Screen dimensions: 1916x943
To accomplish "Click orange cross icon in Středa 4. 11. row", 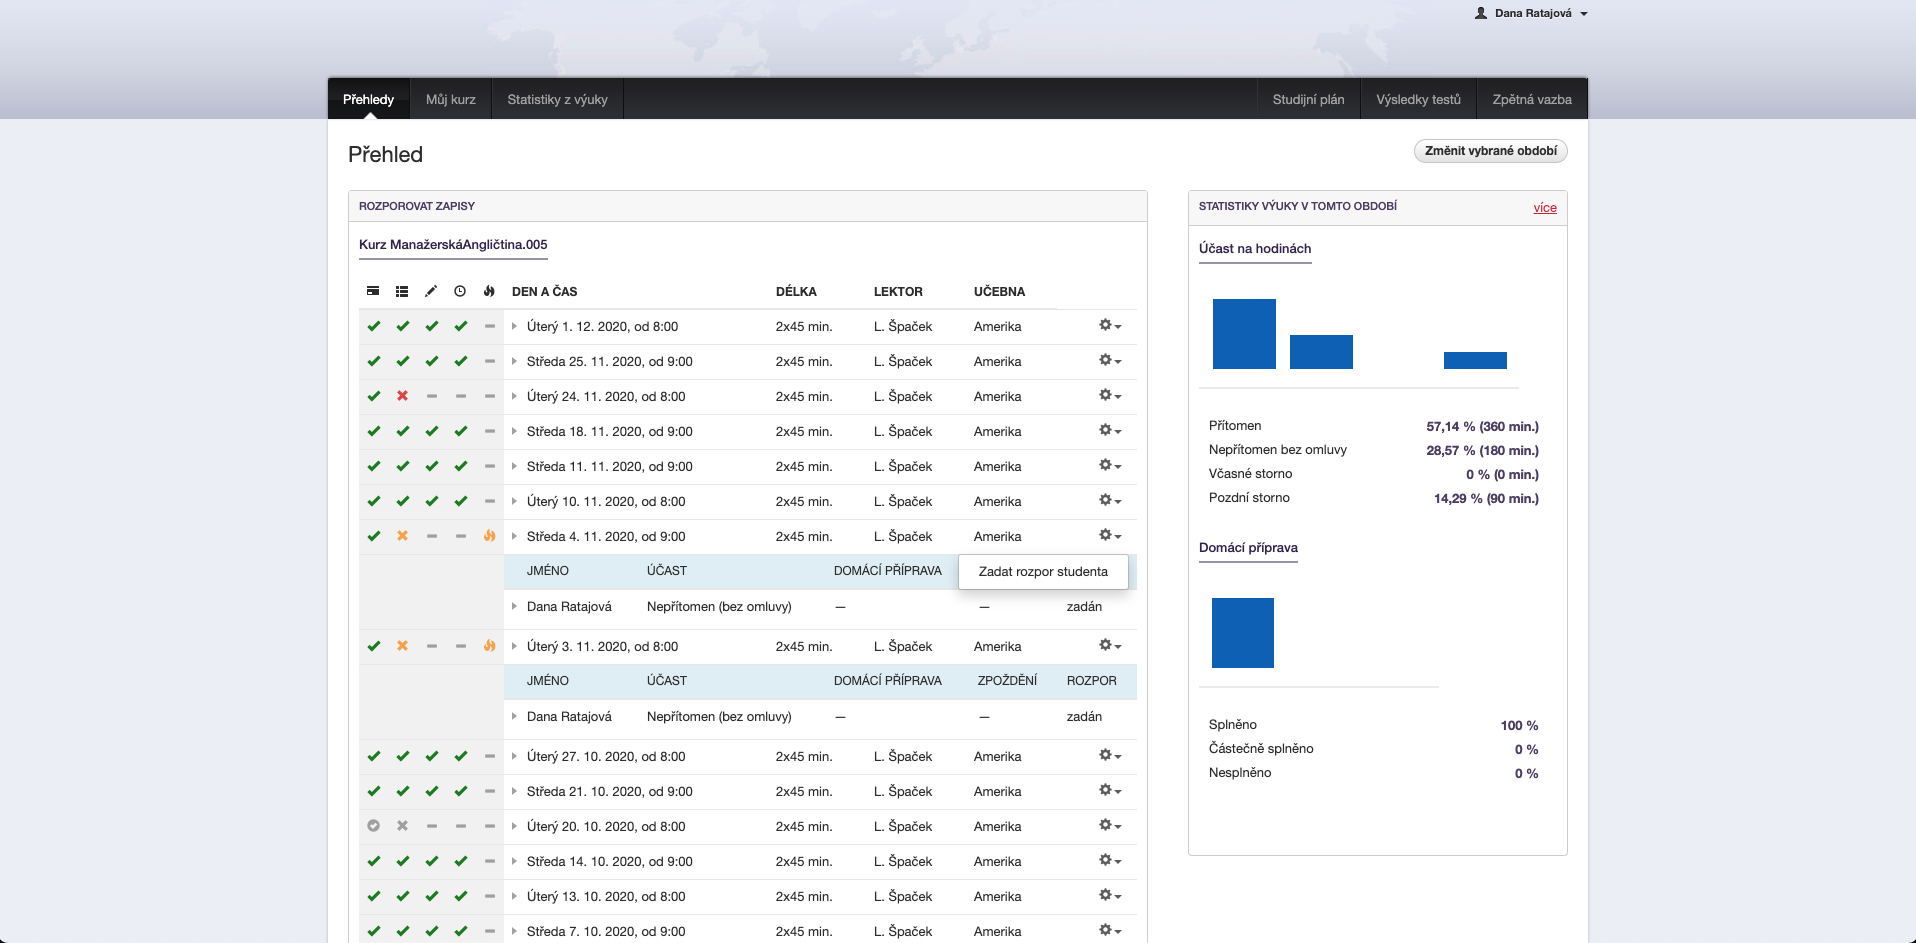I will click(402, 536).
